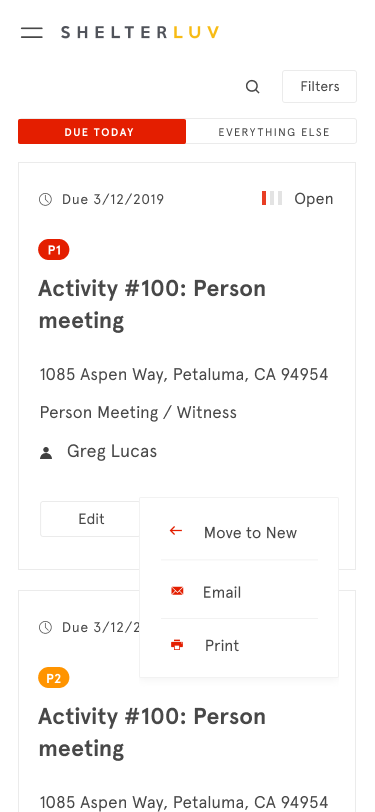Choose Email from the popup menu

(239, 592)
